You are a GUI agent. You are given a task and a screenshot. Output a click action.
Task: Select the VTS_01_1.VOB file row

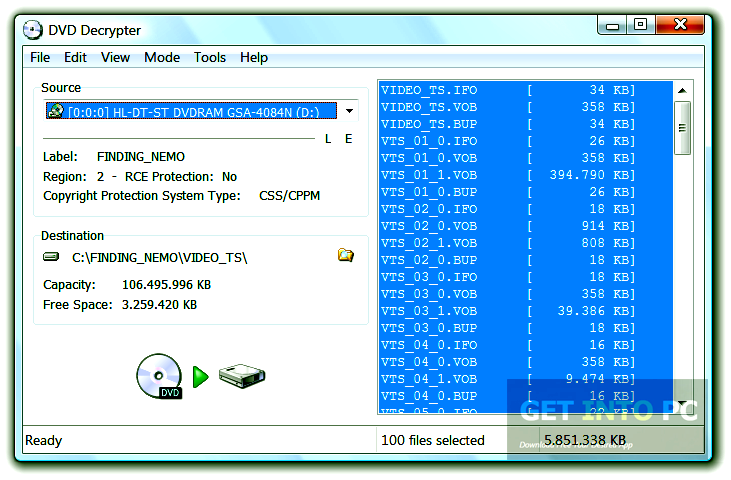[x=526, y=175]
